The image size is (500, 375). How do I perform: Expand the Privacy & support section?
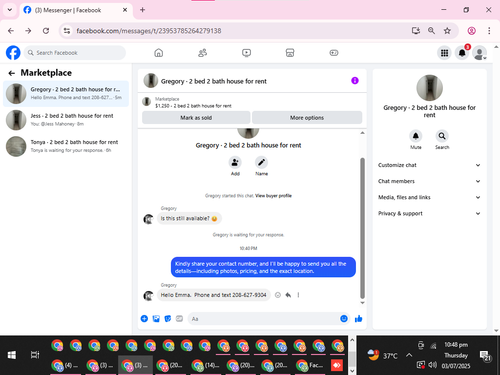(x=429, y=213)
